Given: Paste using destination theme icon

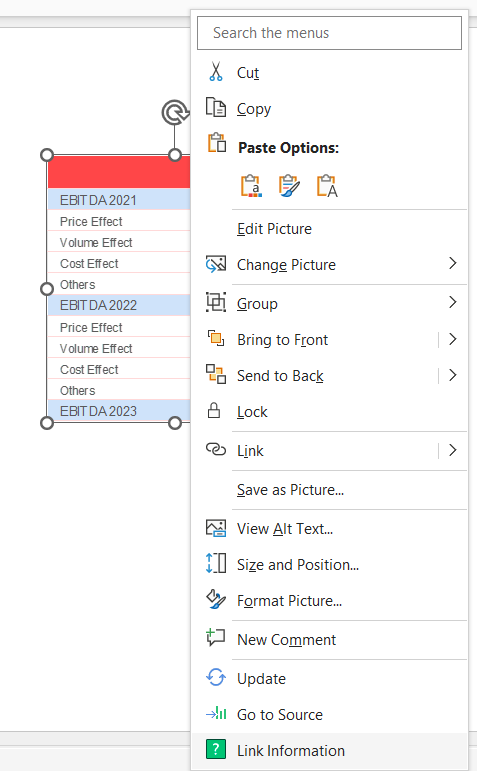Looking at the screenshot, I should click(x=251, y=186).
